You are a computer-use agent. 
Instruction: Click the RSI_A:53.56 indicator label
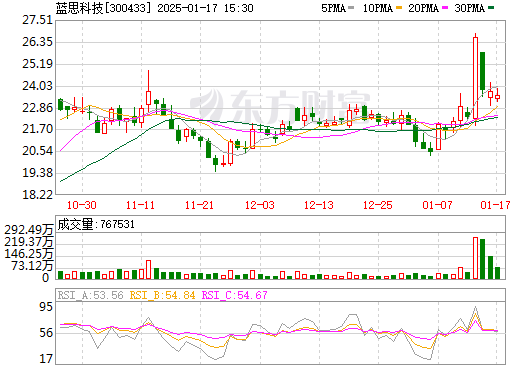(x=91, y=295)
